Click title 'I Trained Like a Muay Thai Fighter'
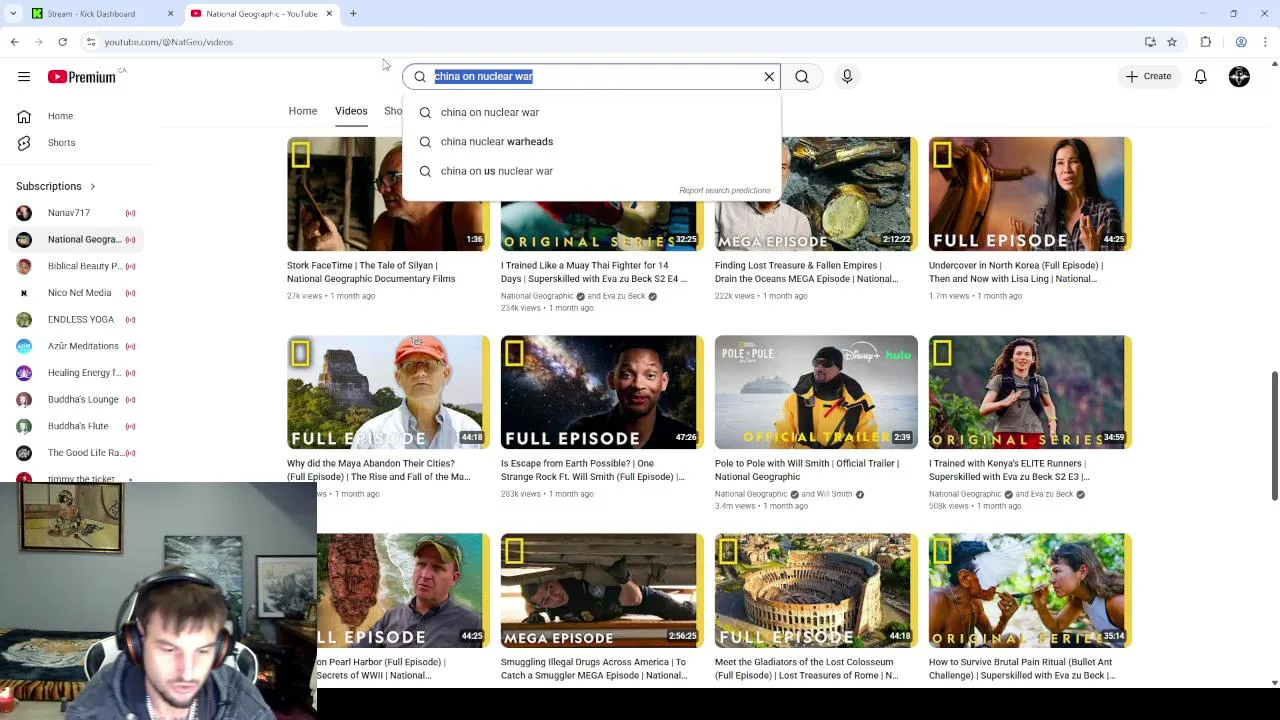This screenshot has width=1280, height=720. pyautogui.click(x=594, y=272)
